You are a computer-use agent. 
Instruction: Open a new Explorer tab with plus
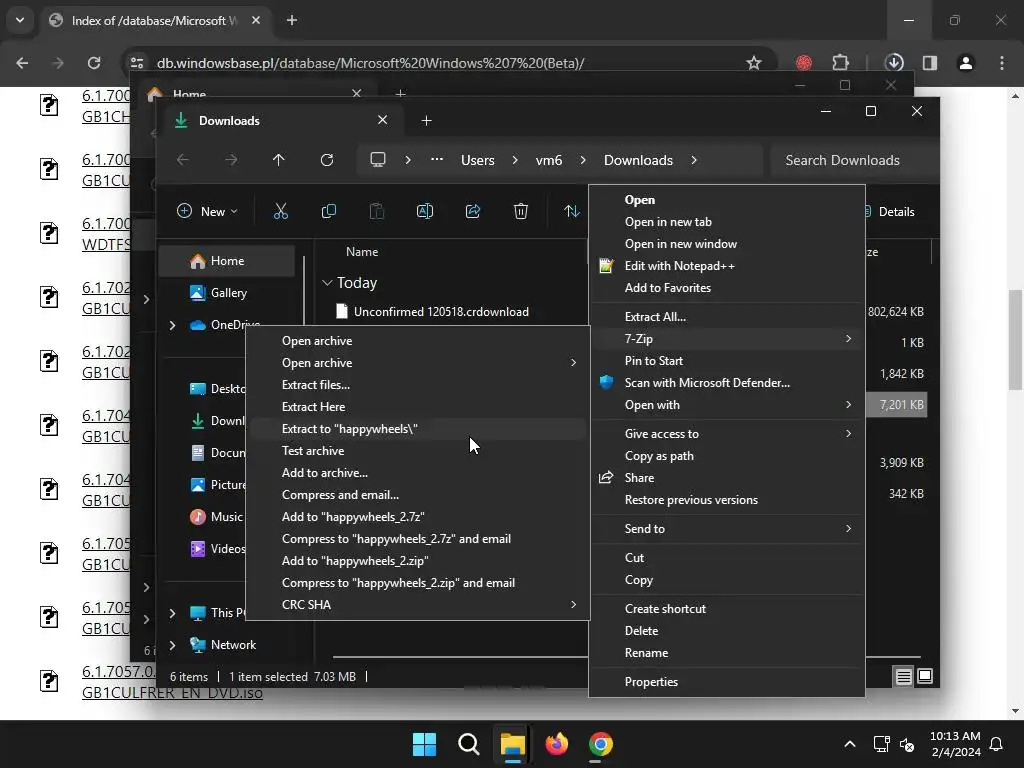point(426,121)
